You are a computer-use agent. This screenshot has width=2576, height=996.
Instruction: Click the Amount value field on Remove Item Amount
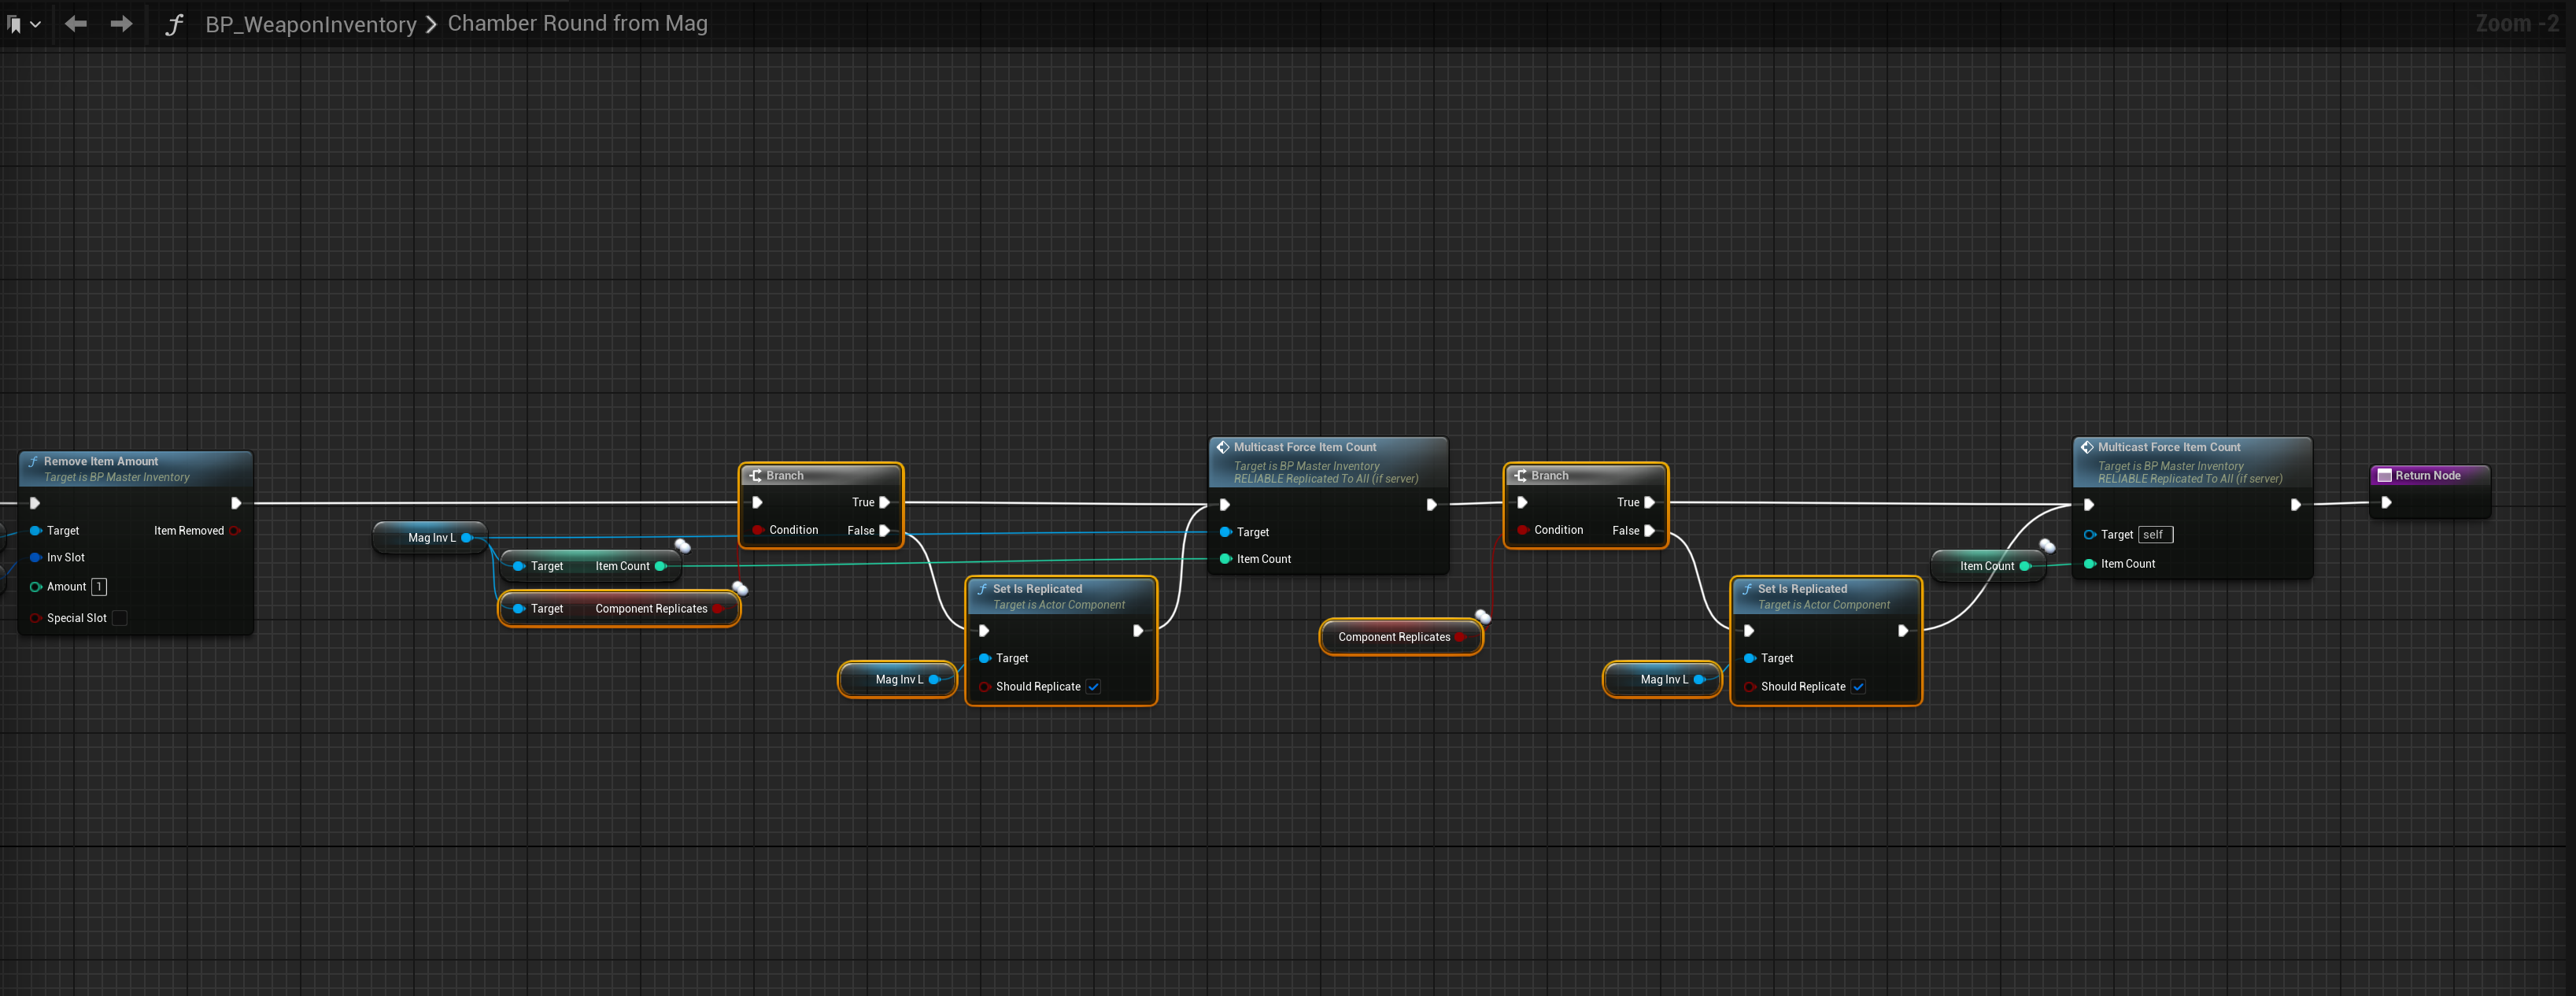point(99,587)
